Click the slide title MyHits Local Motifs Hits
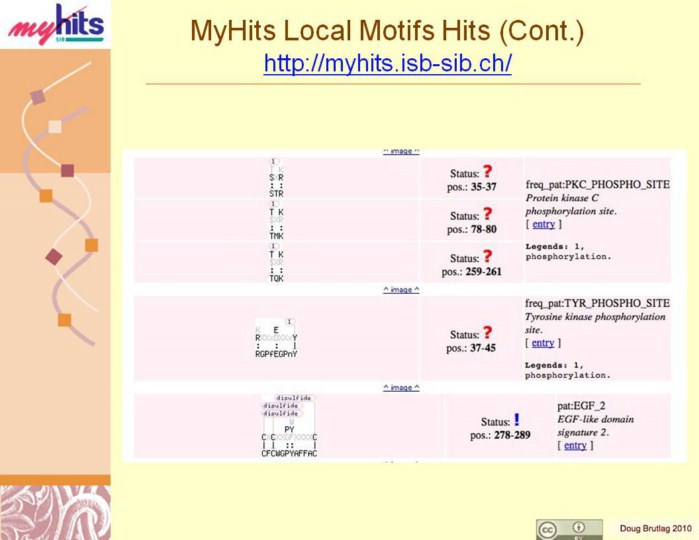The image size is (699, 540). click(387, 32)
